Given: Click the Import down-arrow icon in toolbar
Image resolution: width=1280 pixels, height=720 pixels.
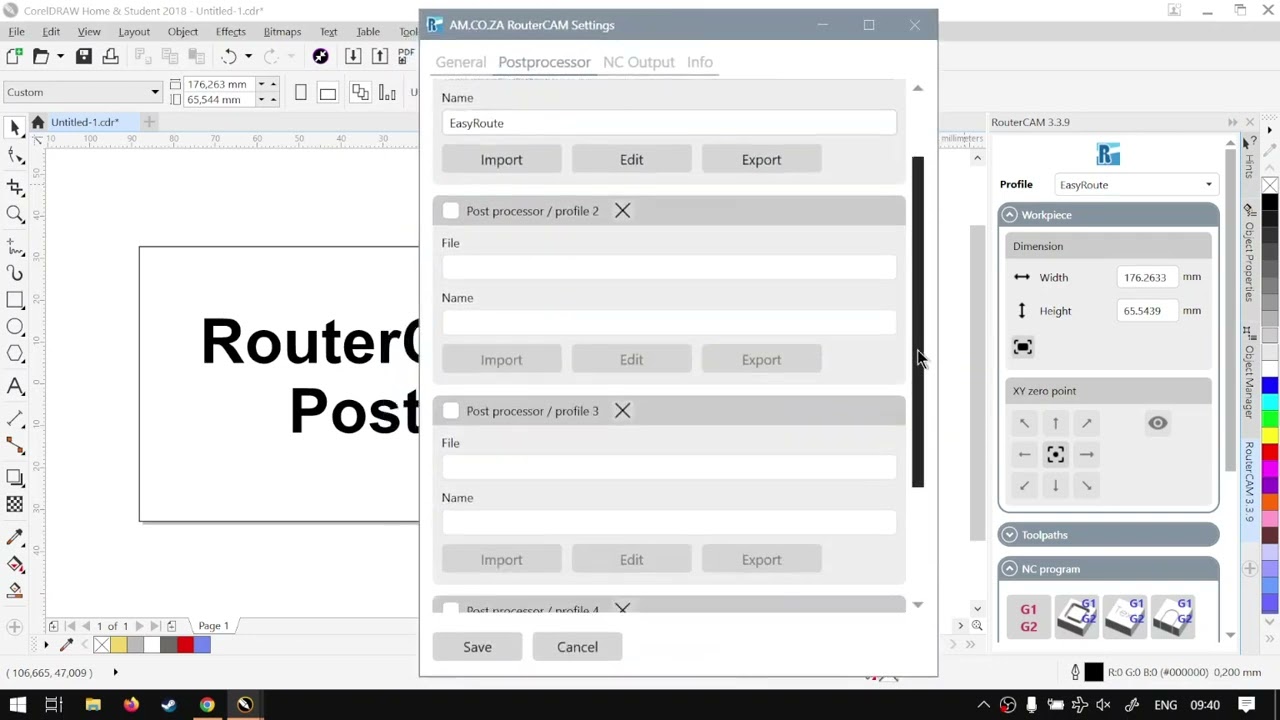Looking at the screenshot, I should click(353, 57).
